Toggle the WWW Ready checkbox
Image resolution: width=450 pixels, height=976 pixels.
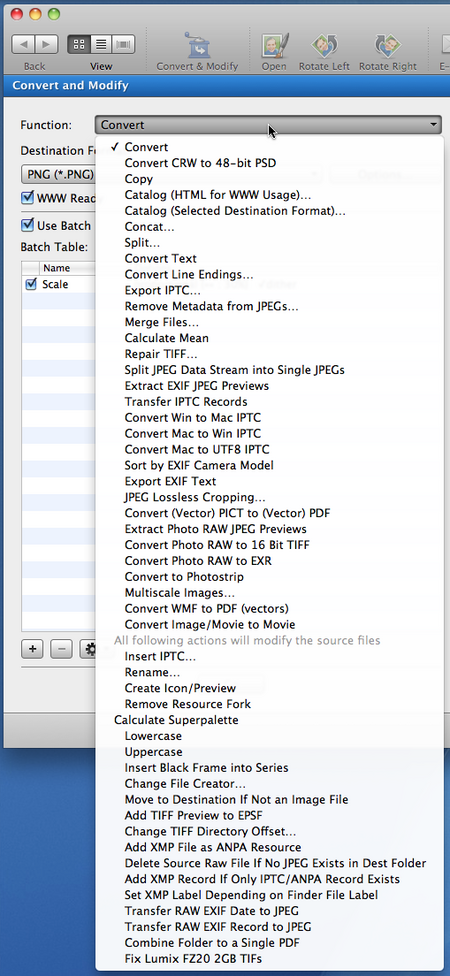click(27, 198)
